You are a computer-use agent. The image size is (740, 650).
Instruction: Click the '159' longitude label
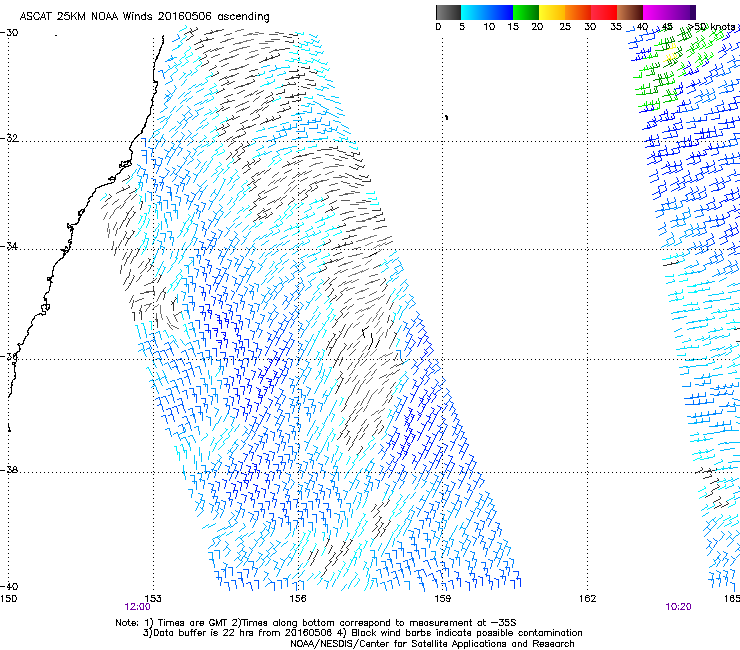coord(443,599)
